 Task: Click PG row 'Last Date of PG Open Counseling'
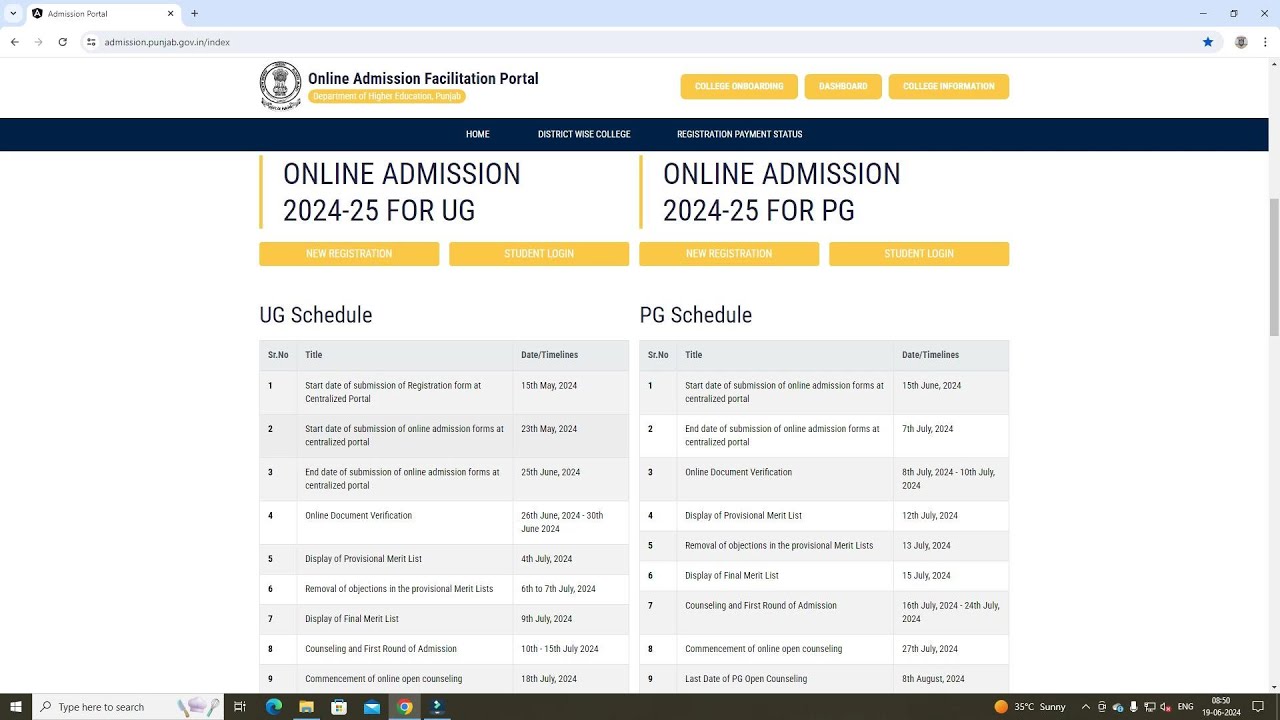click(824, 679)
